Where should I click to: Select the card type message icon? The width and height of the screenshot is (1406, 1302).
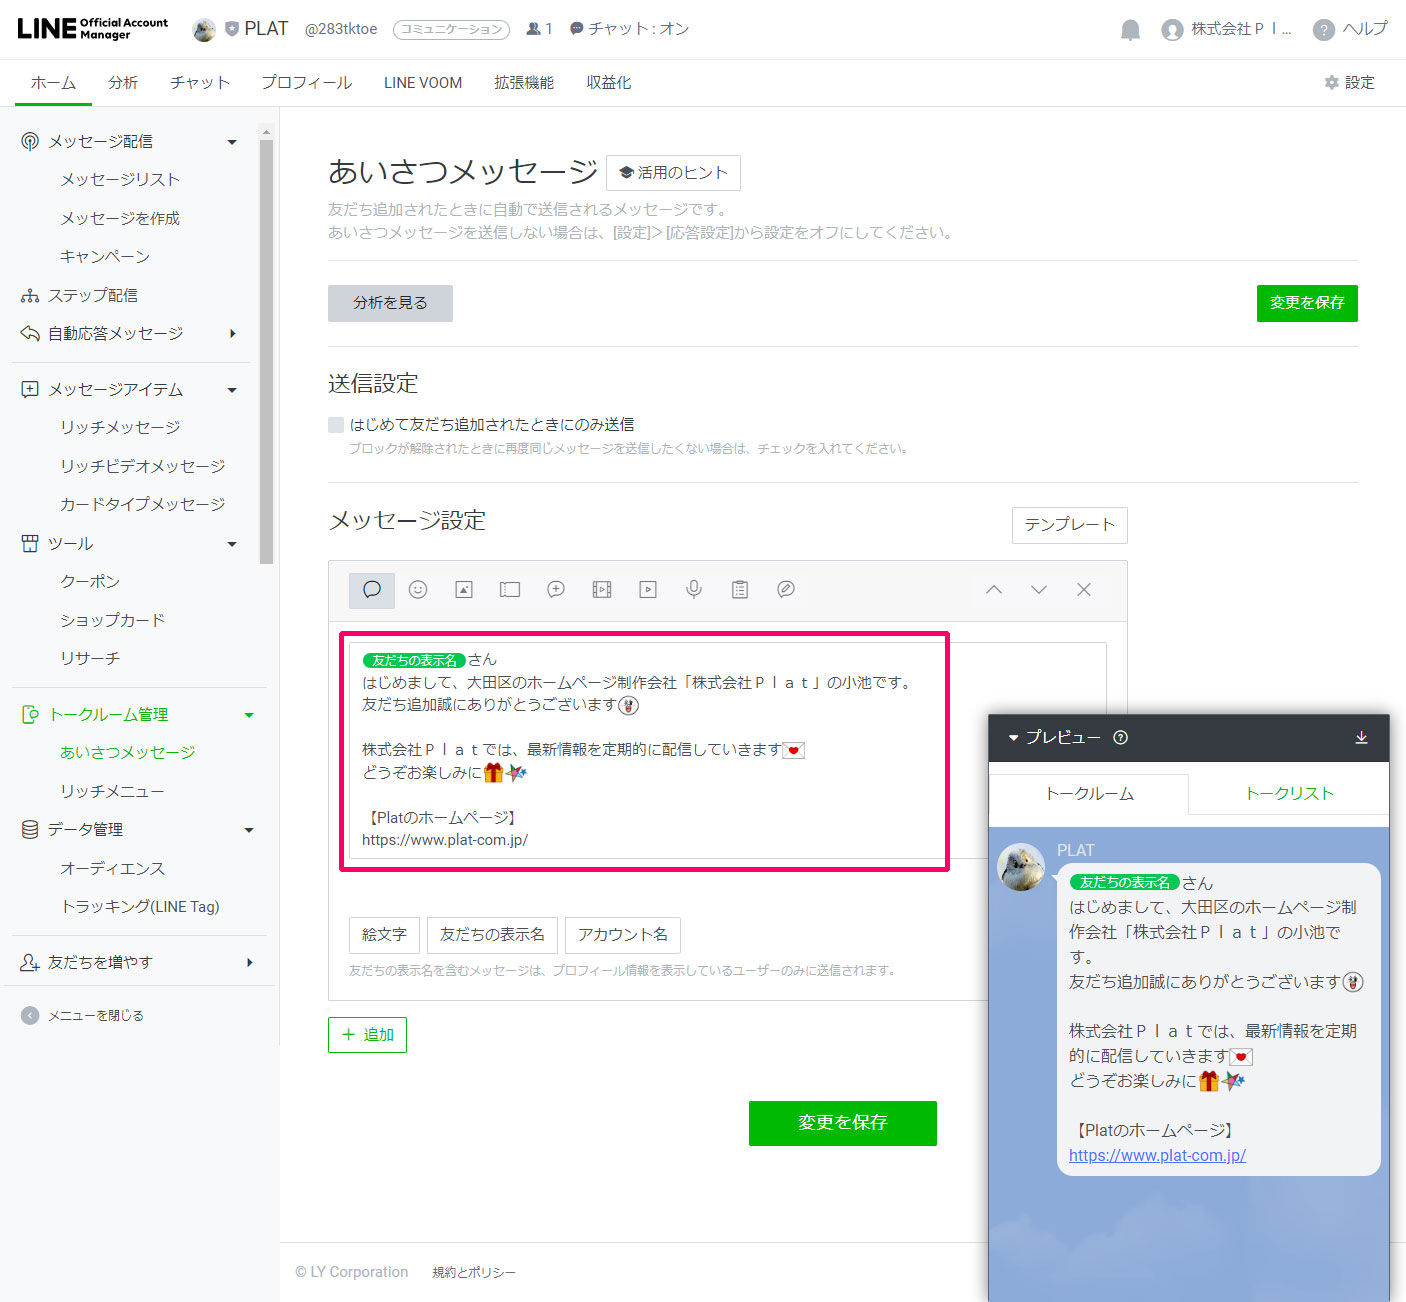(786, 590)
